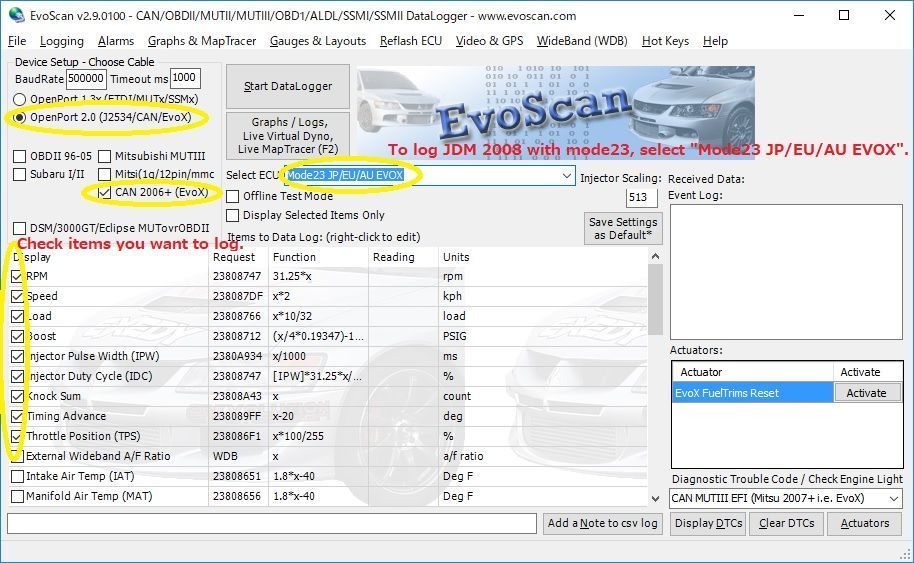Uncheck the RPM log item
The width and height of the screenshot is (914, 563).
pos(17,276)
